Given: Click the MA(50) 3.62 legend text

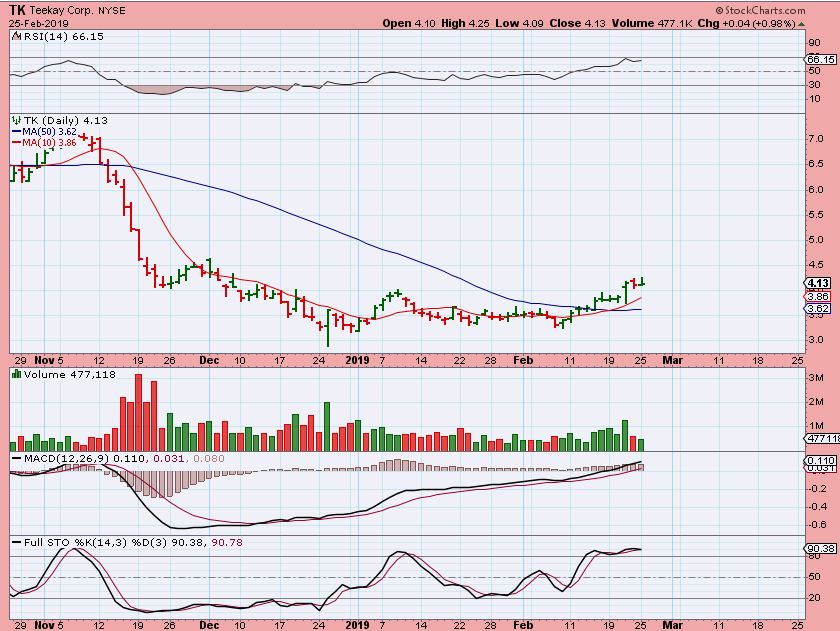Looking at the screenshot, I should (49, 131).
